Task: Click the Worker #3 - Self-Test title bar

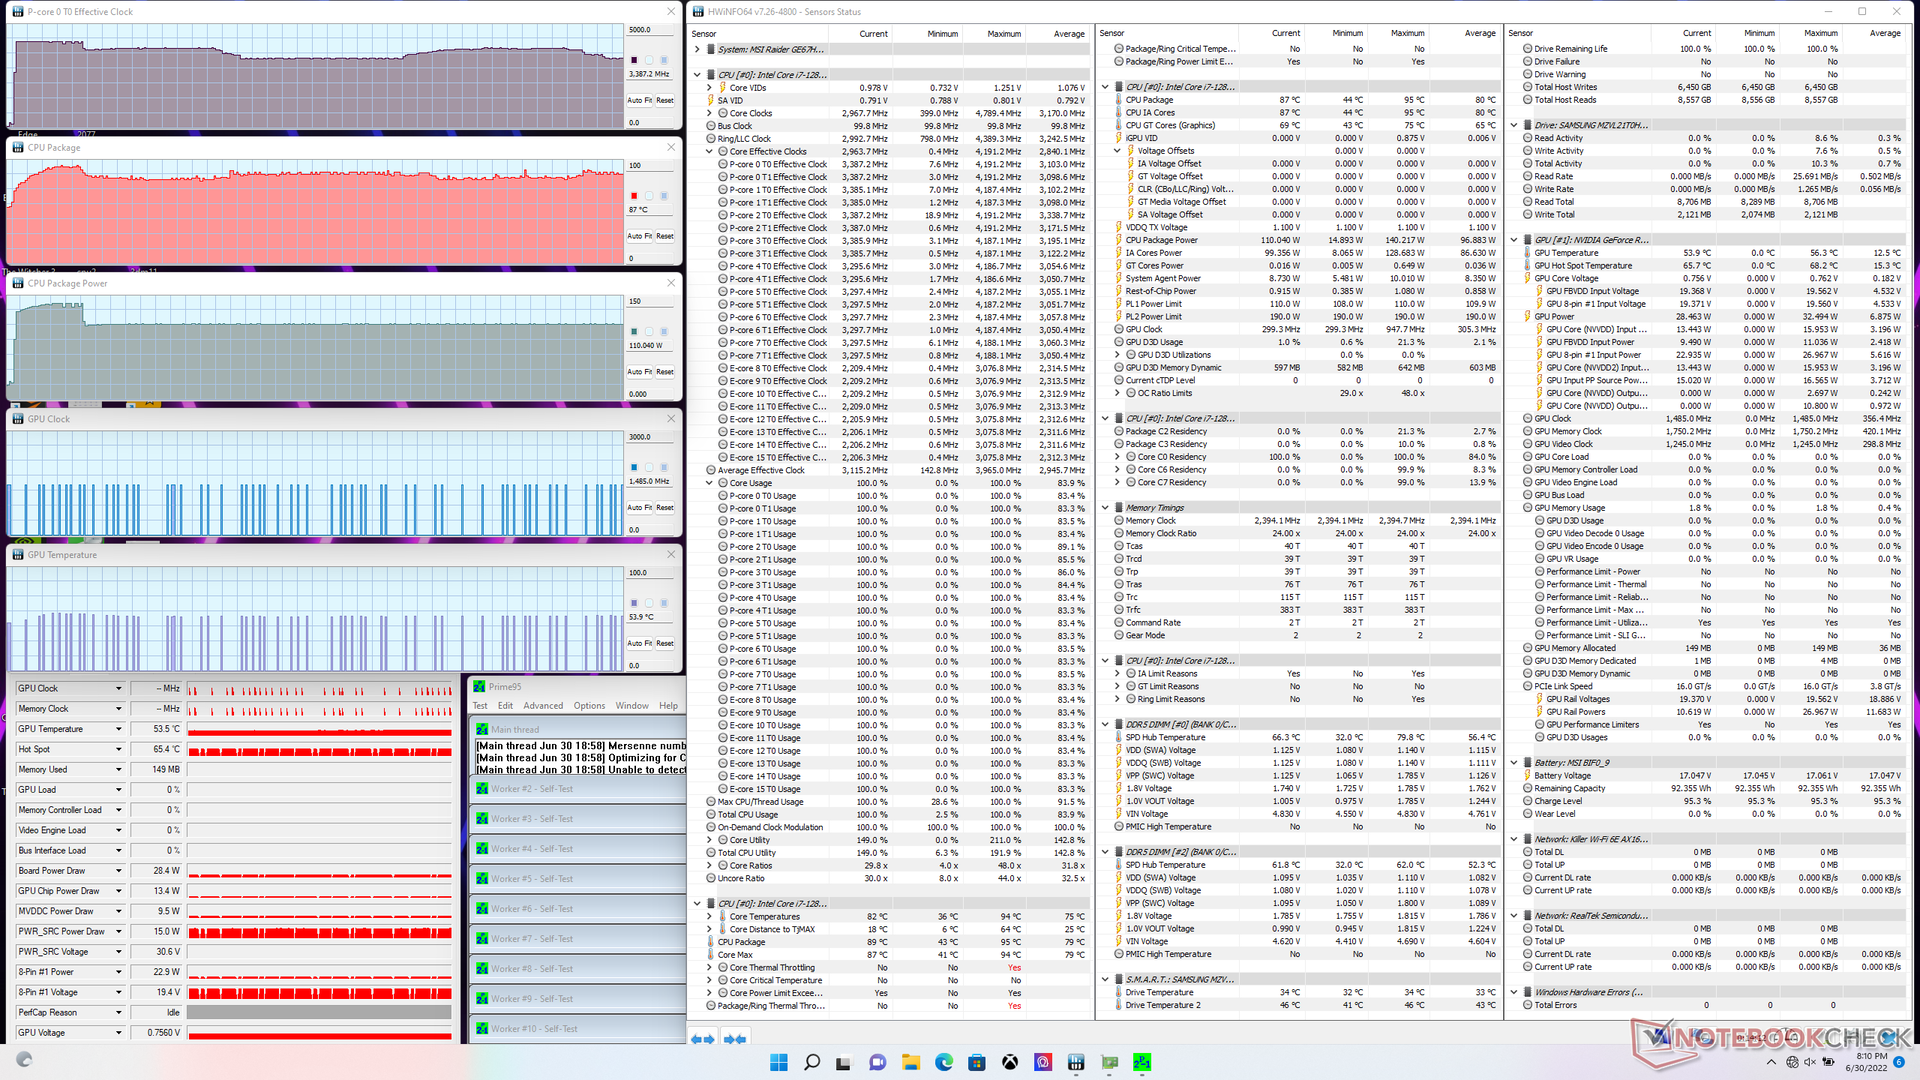Action: (x=579, y=819)
